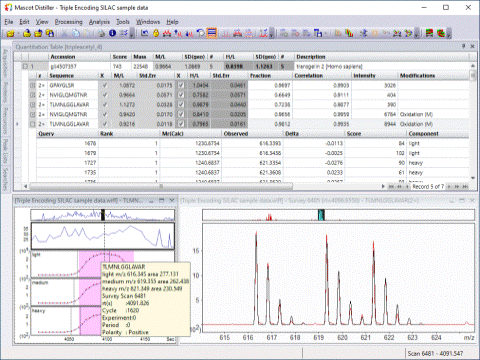Toggle H/L checkbox in row with intensity 404

click(x=181, y=95)
